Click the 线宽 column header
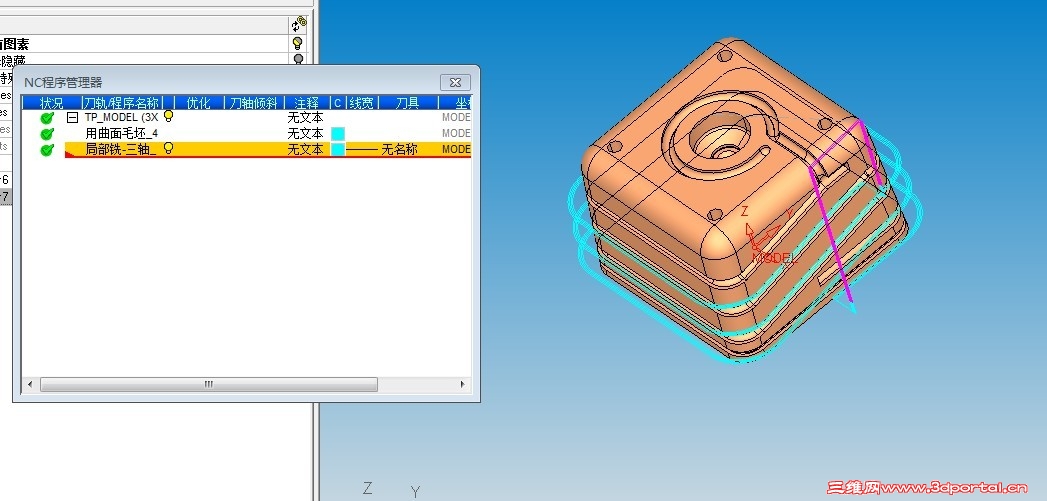The image size is (1047, 501). 361,103
